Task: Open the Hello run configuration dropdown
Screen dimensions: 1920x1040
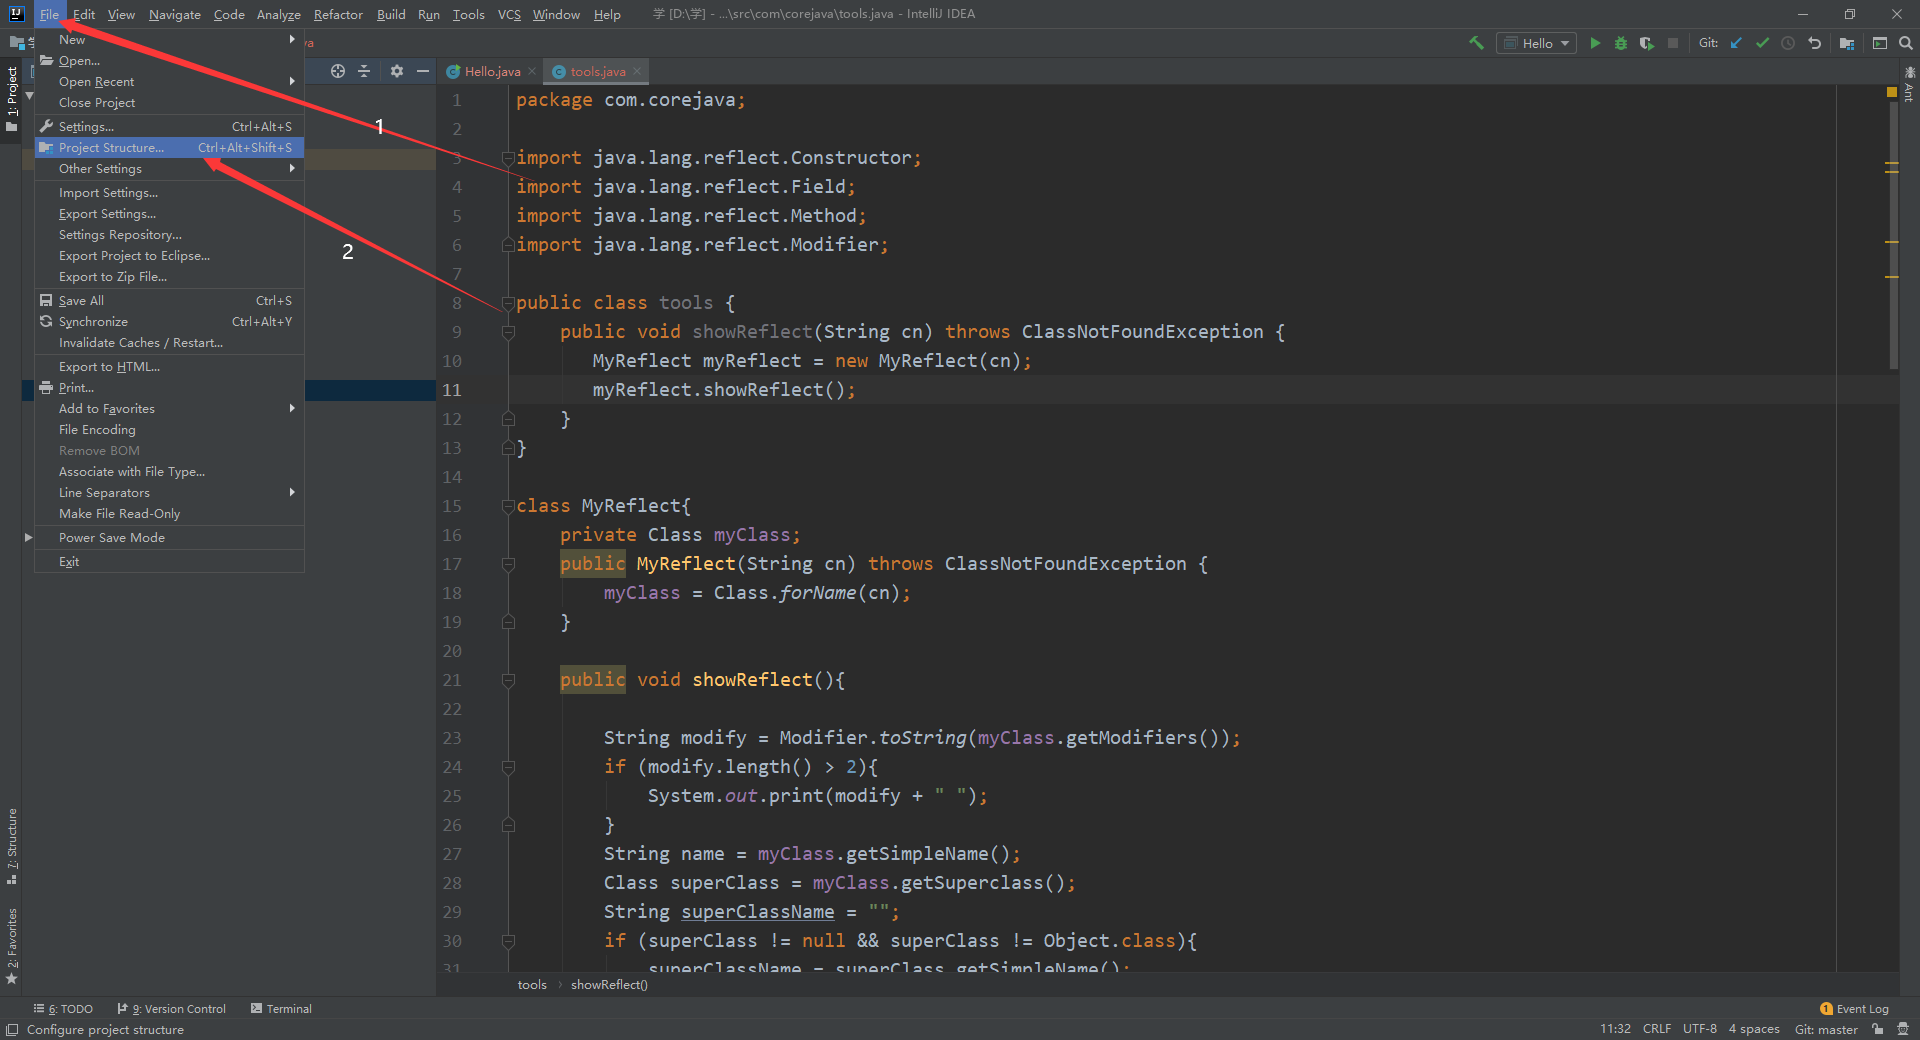Action: click(x=1563, y=43)
